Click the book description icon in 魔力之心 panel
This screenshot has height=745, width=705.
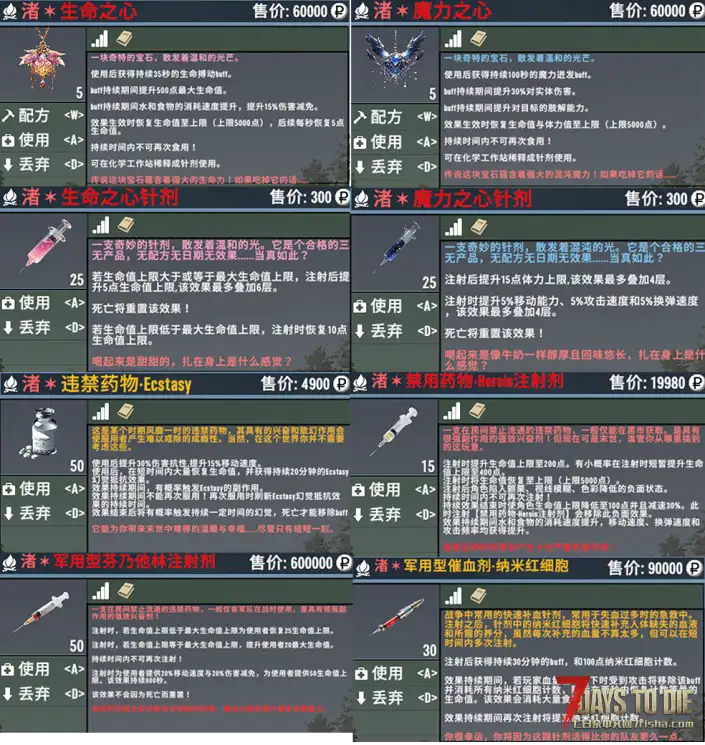[x=478, y=39]
